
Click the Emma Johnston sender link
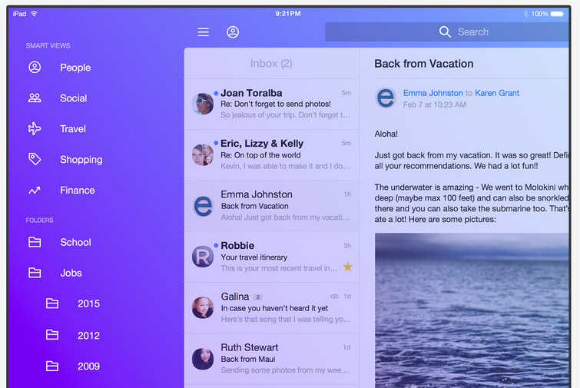click(433, 93)
